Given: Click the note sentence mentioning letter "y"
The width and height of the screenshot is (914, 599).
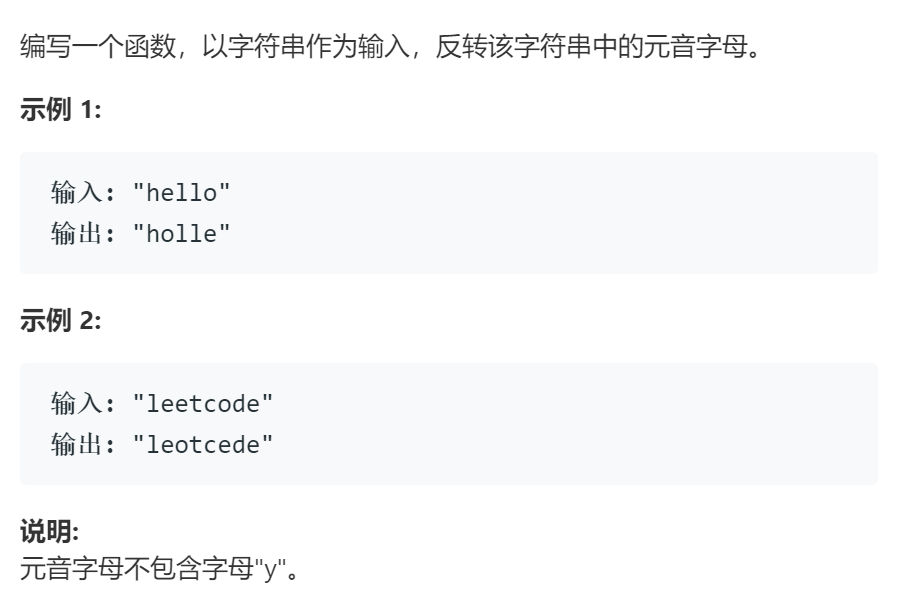Looking at the screenshot, I should coord(160,568).
